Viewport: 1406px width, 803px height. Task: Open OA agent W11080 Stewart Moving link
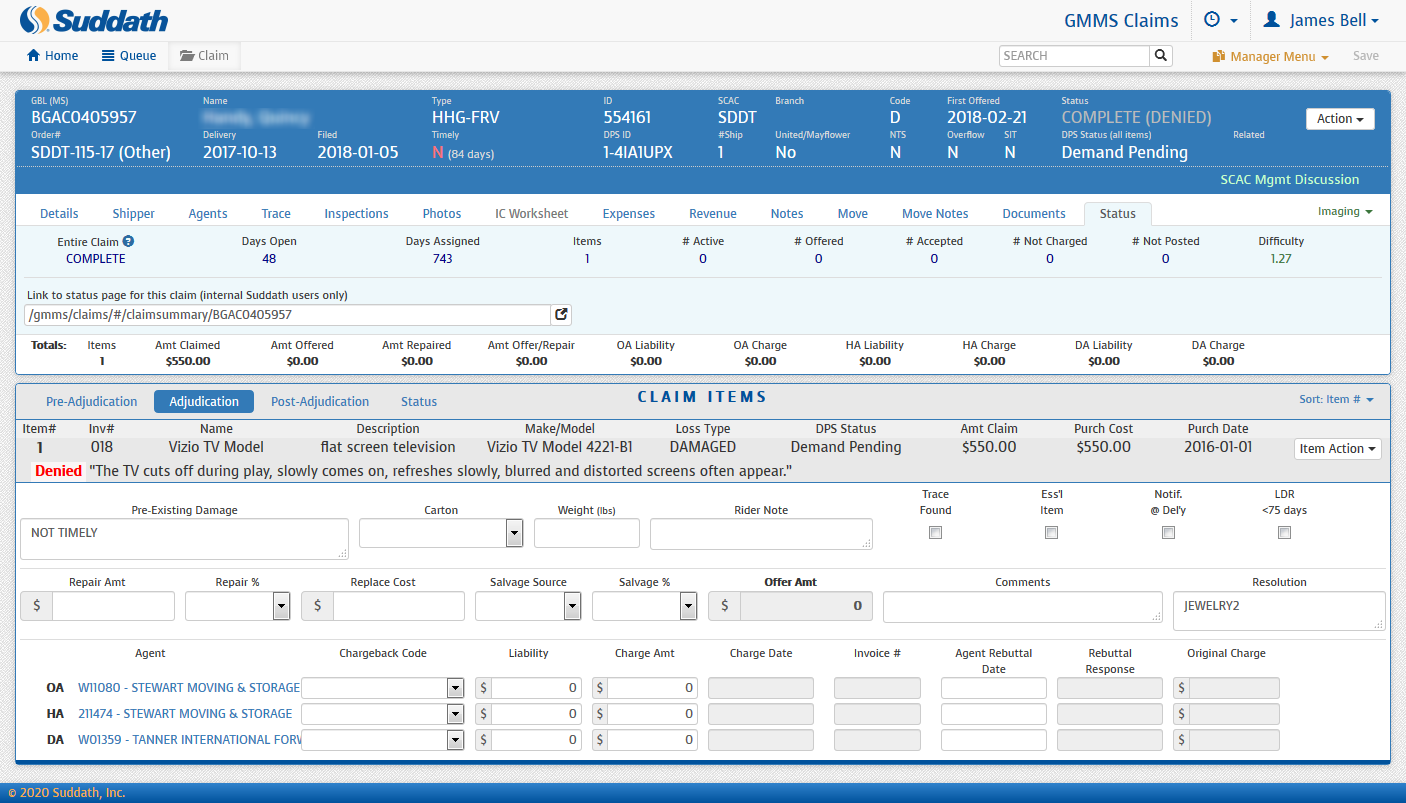(x=189, y=688)
